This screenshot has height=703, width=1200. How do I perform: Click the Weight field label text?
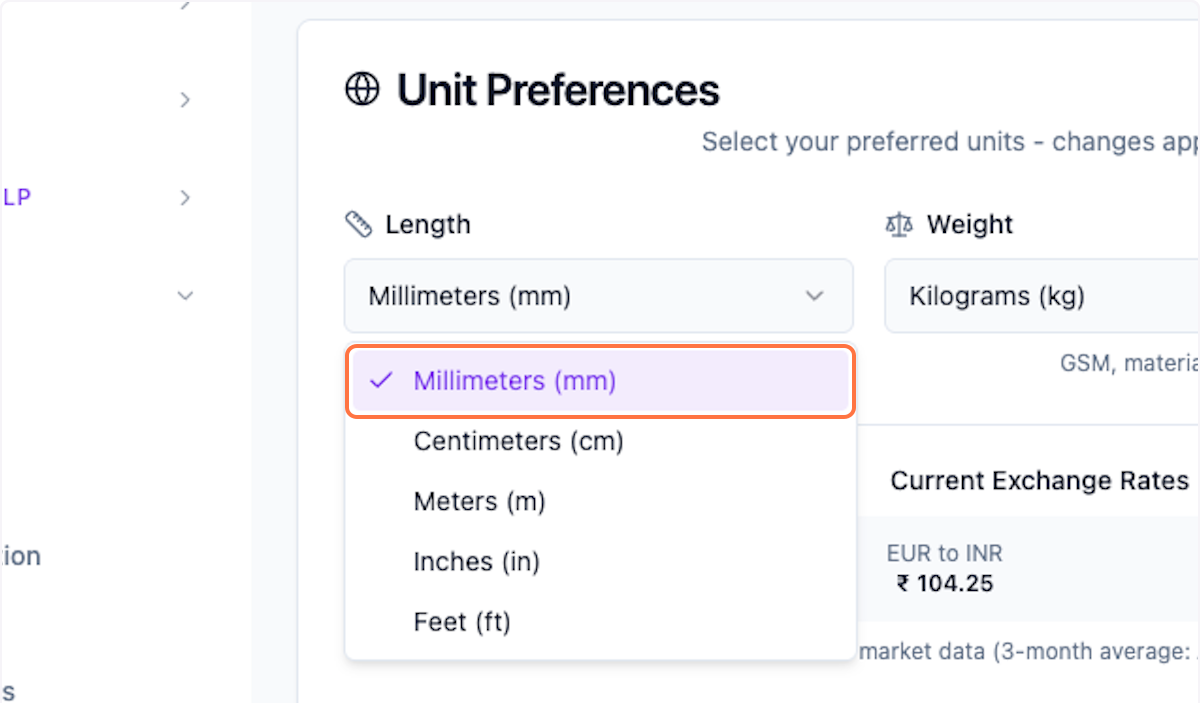pos(969,224)
